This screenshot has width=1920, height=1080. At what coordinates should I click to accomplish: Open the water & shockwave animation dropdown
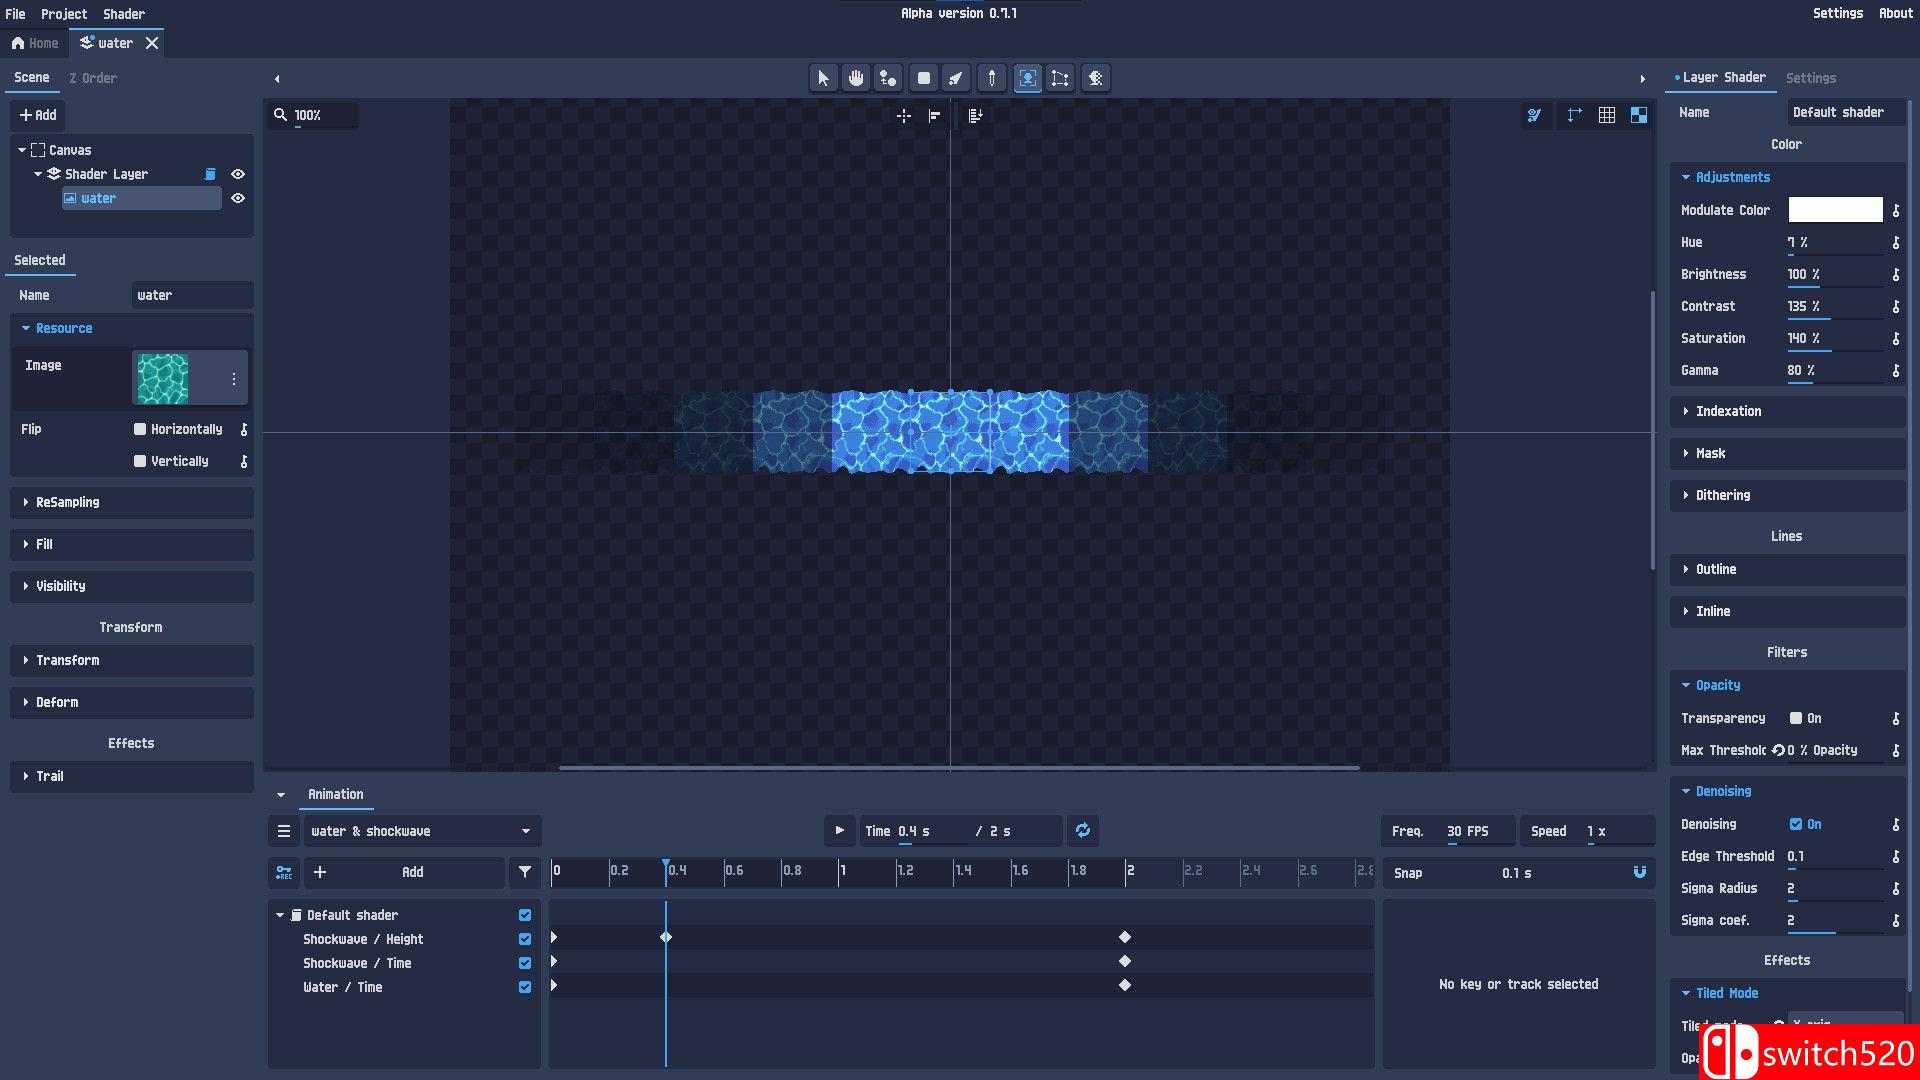click(421, 830)
